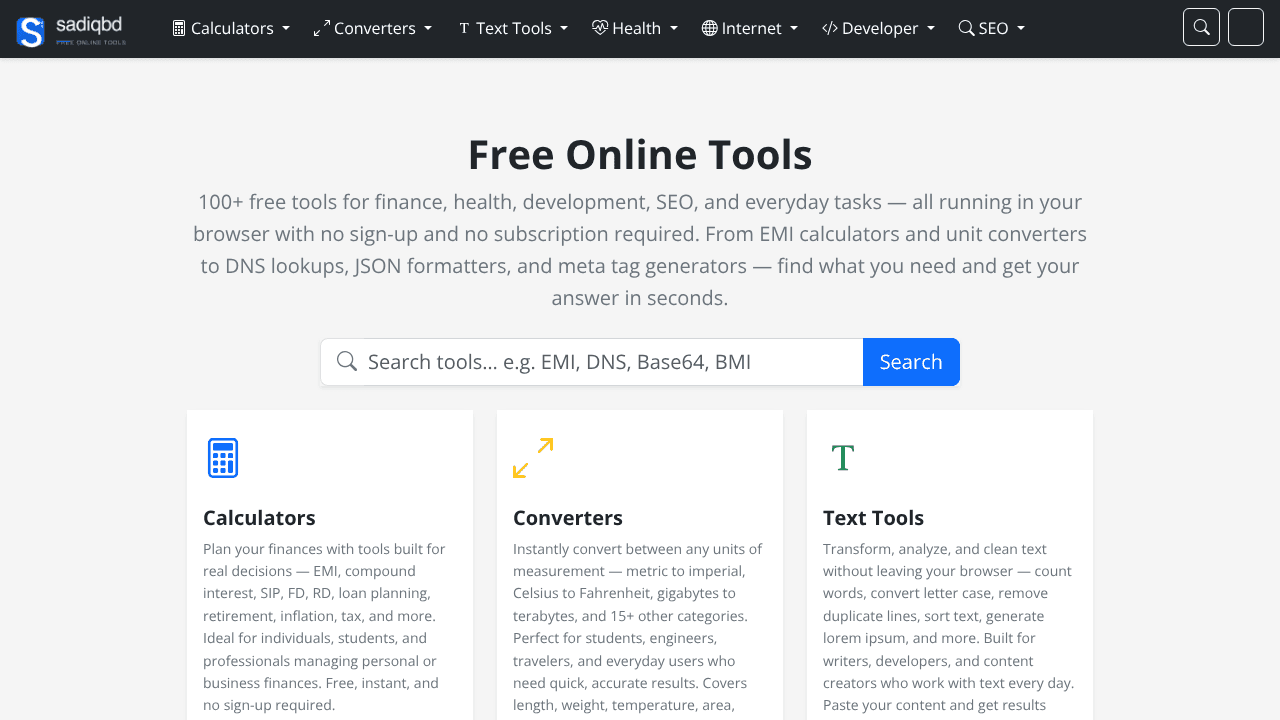
Task: Open the Developer menu
Action: tap(879, 28)
